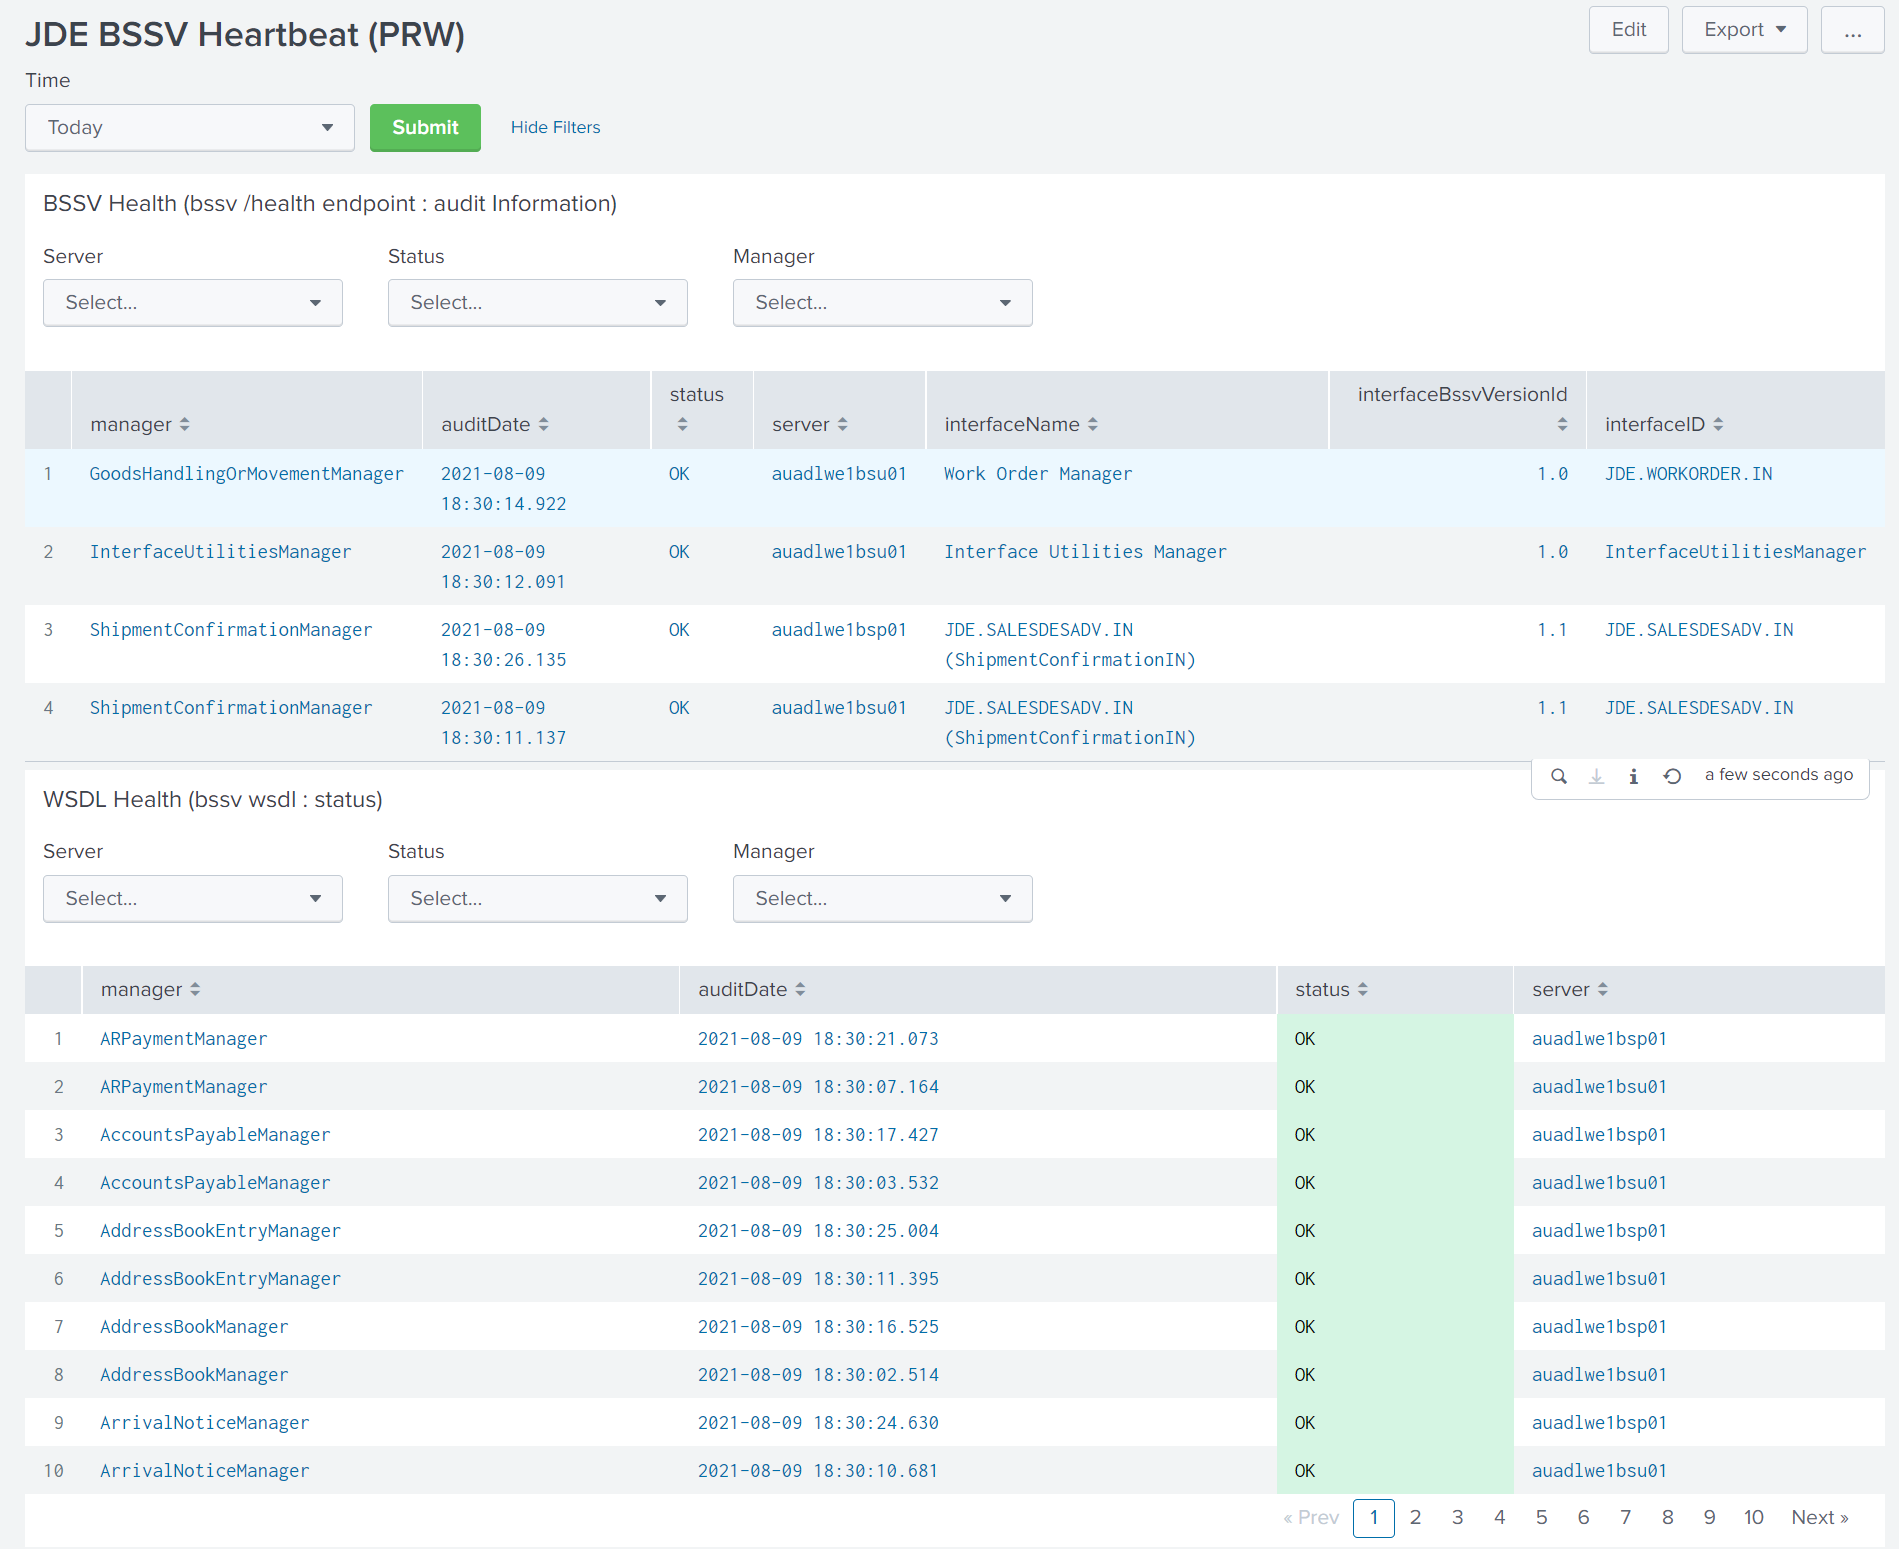Open search from the panel magnifier icon
Image resolution: width=1899 pixels, height=1549 pixels.
click(x=1558, y=776)
